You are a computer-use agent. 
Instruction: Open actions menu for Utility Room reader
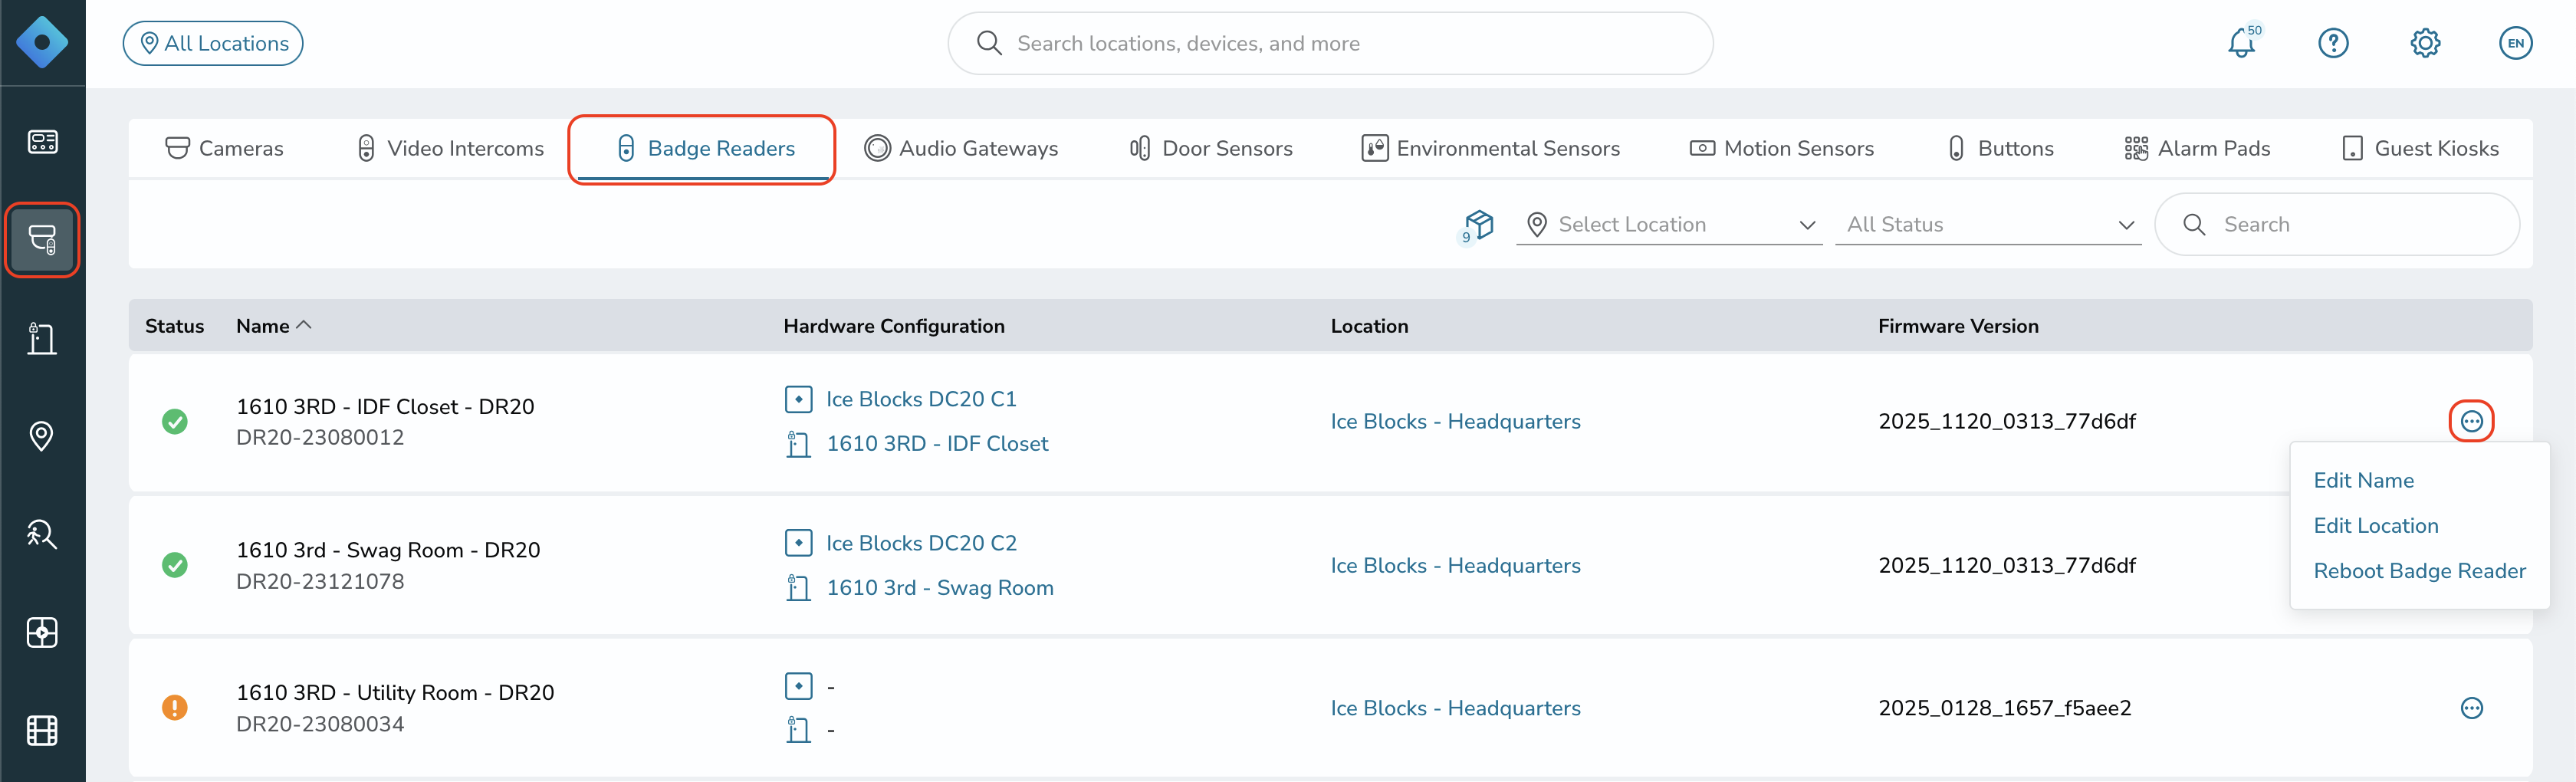tap(2471, 708)
